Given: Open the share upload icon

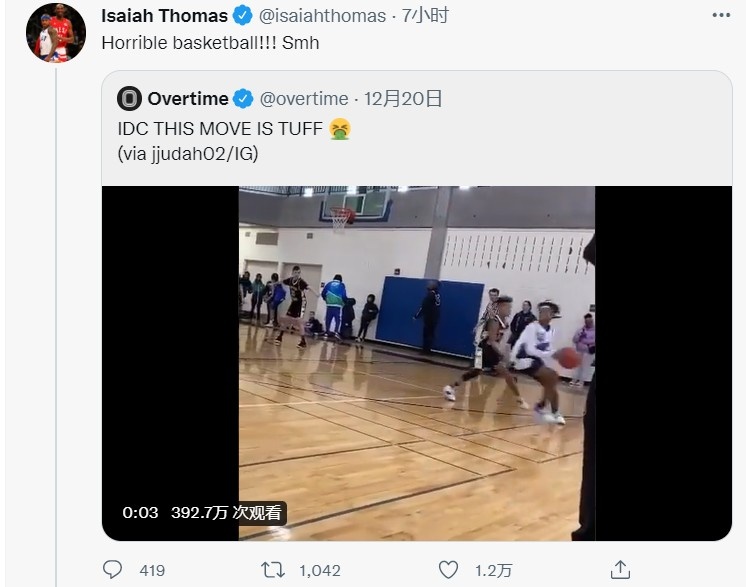Looking at the screenshot, I should pyautogui.click(x=620, y=569).
